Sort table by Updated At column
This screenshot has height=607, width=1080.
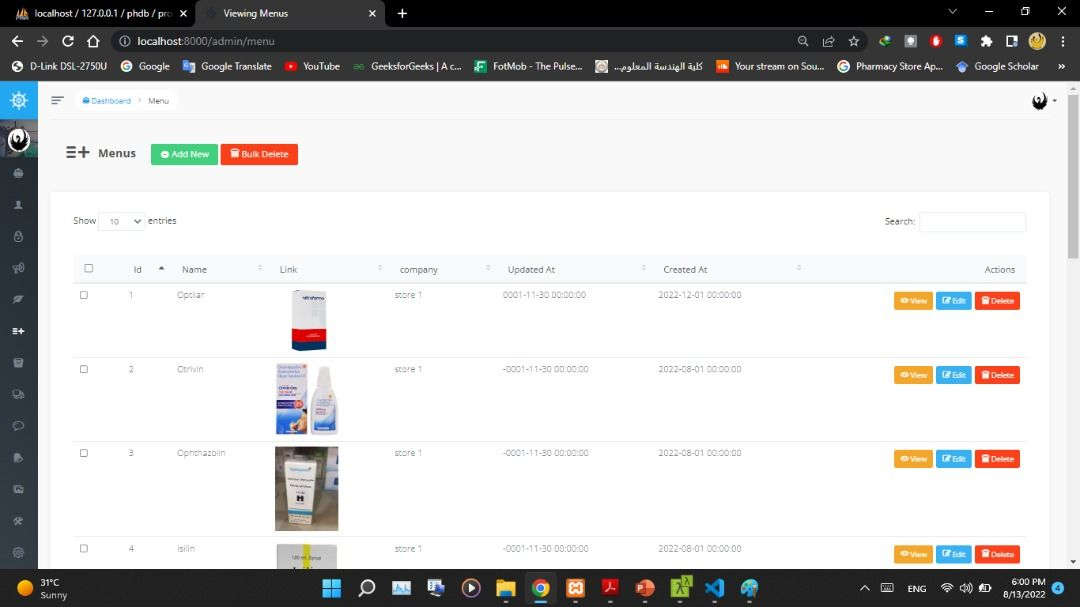pyautogui.click(x=576, y=269)
